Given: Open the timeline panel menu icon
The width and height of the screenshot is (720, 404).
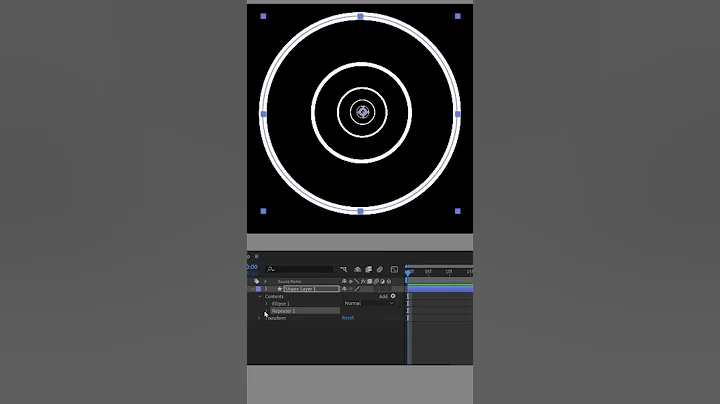Looking at the screenshot, I should pos(257,256).
